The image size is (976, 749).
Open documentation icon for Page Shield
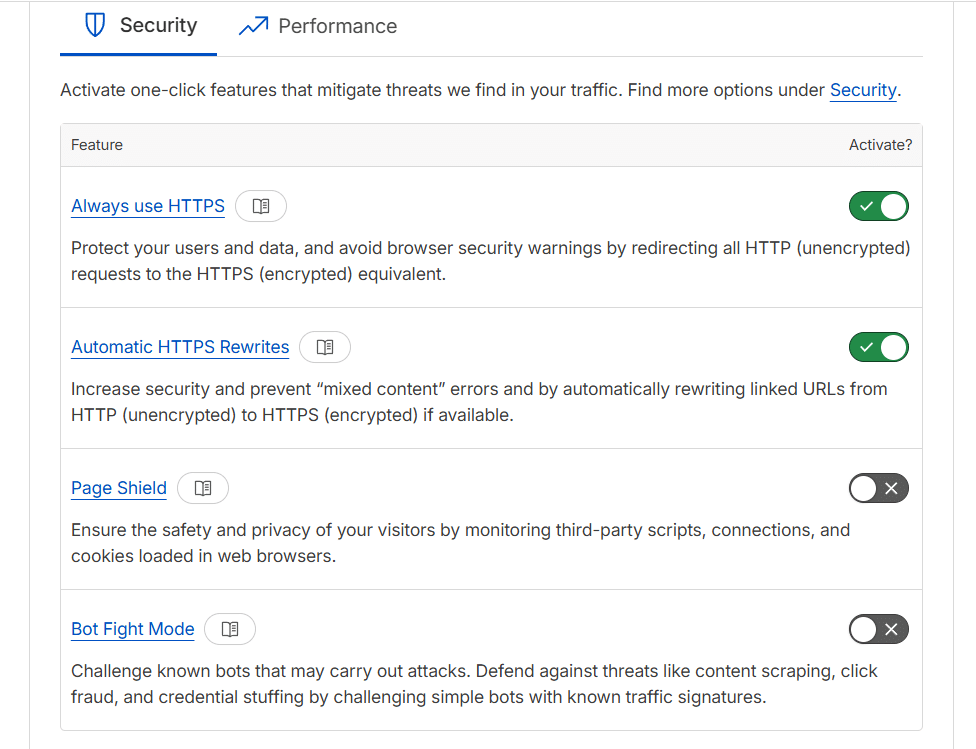tap(203, 488)
